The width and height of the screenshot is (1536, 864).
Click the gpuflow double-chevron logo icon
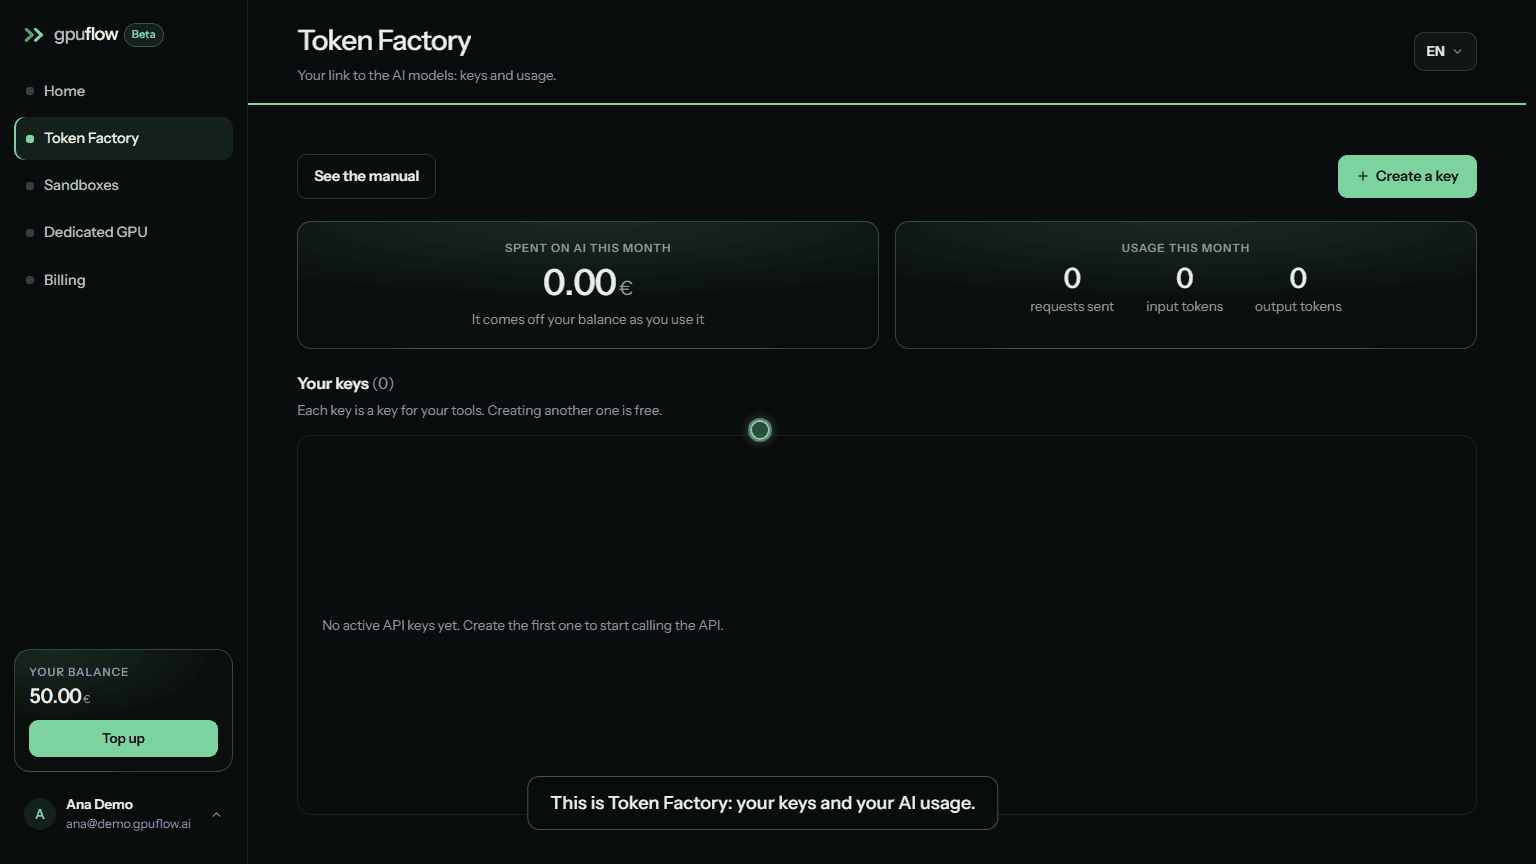34,35
